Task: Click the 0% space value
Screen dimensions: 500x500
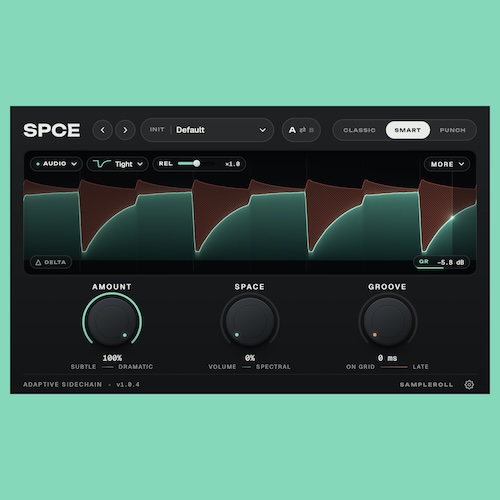Action: pyautogui.click(x=250, y=358)
